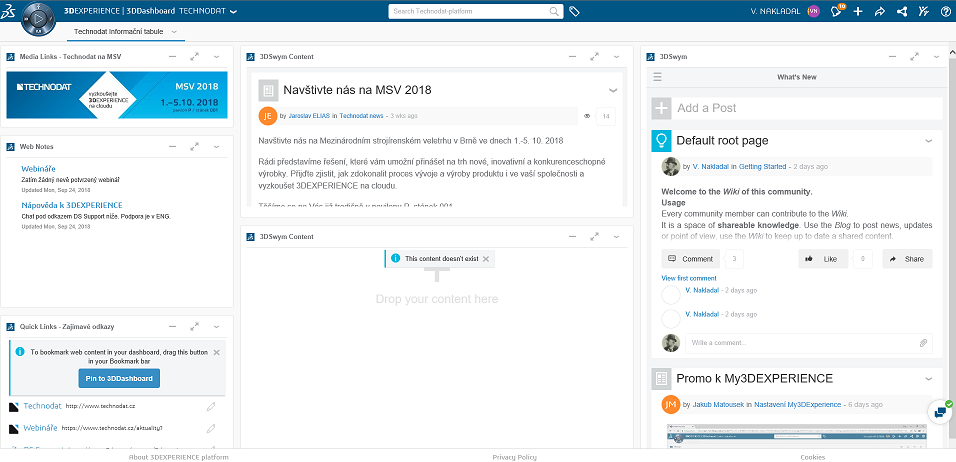Expand Navštivte nás na MSV 2018 post options
This screenshot has width=956, height=462.
[613, 90]
